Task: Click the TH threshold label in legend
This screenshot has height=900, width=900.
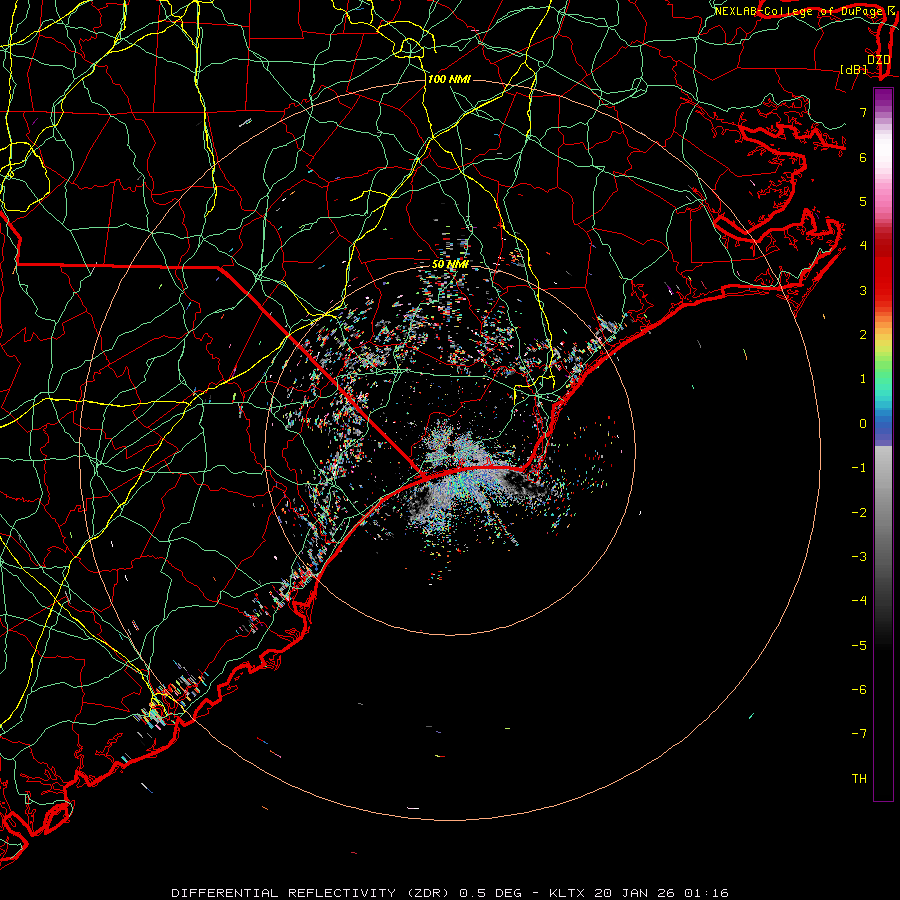Action: pos(859,779)
